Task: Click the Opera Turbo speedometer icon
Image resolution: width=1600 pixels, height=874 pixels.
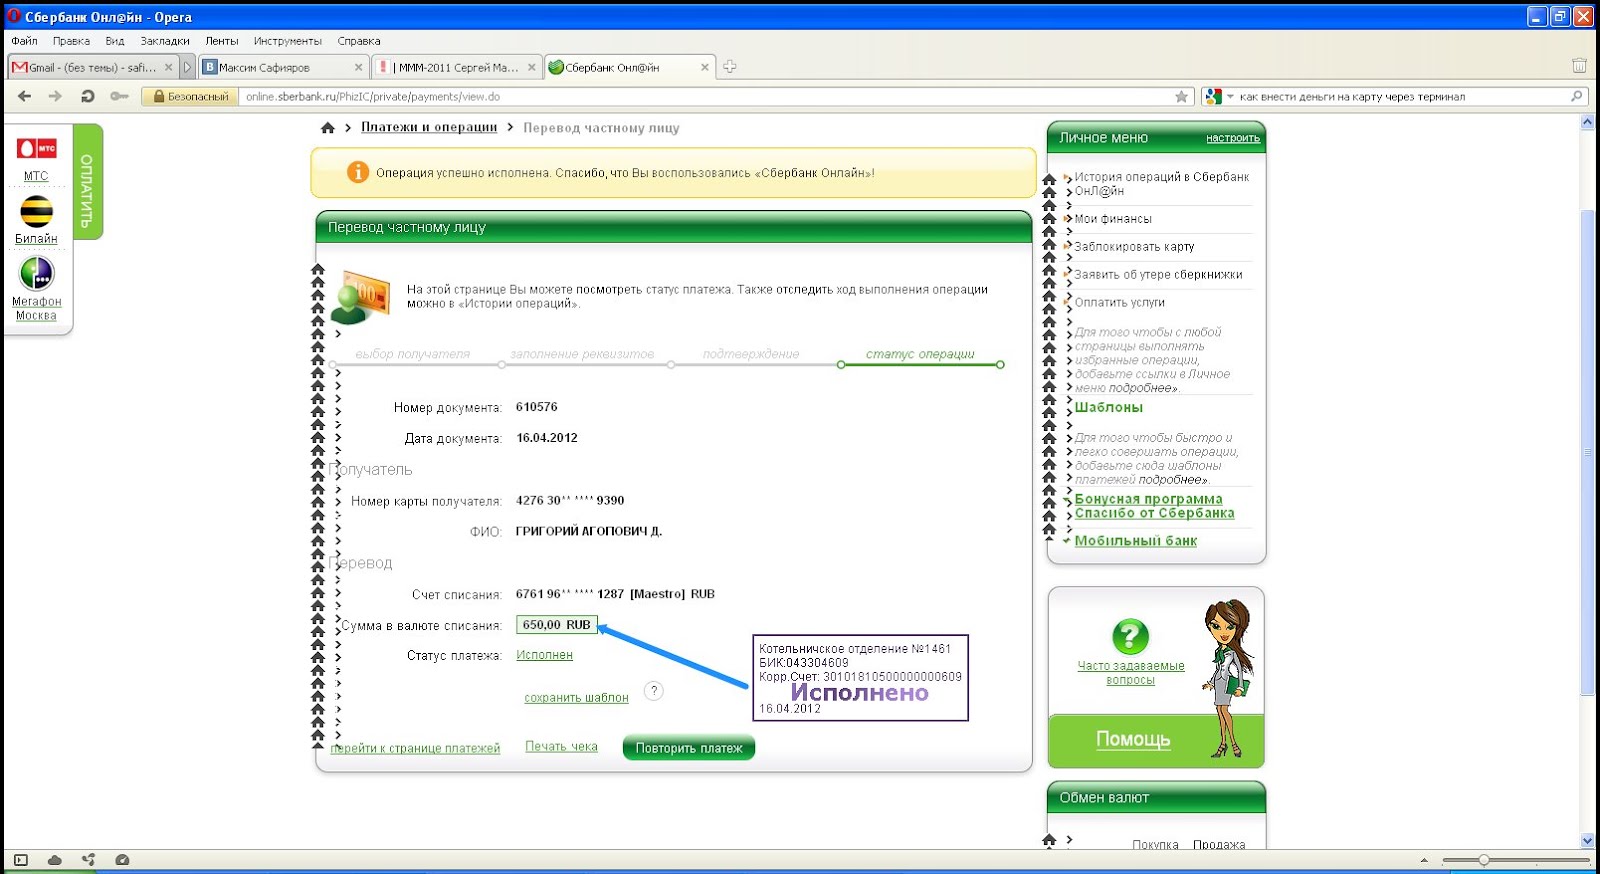Action: (x=122, y=860)
